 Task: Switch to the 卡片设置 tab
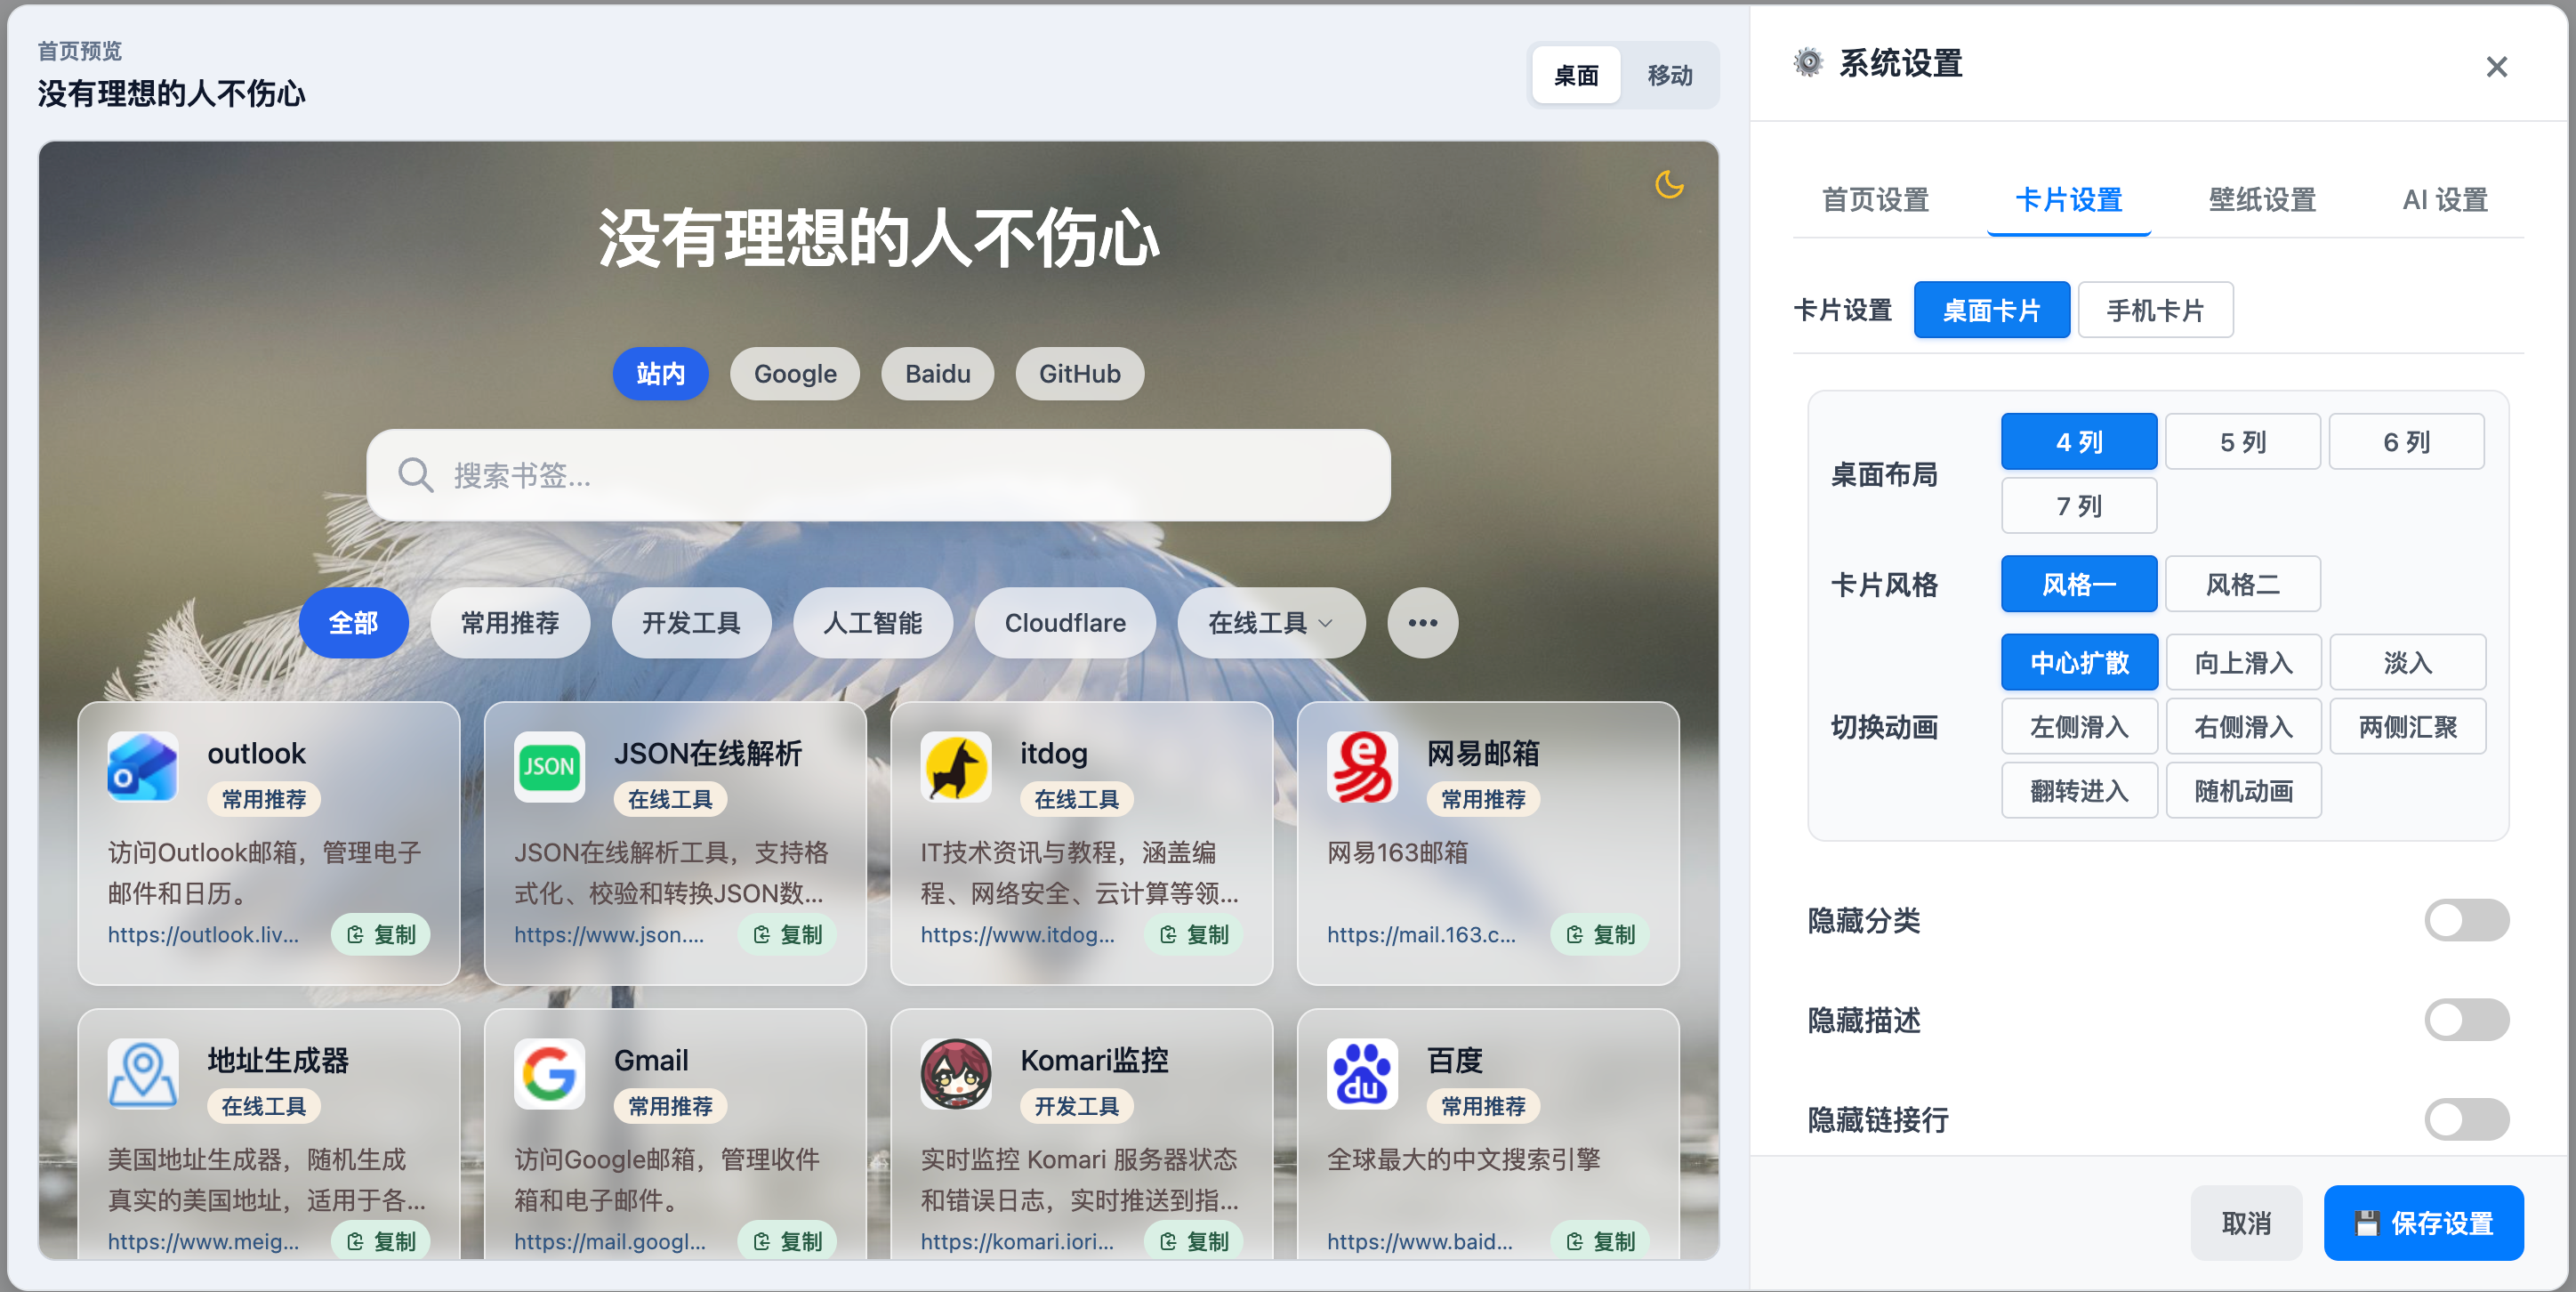click(x=2068, y=200)
